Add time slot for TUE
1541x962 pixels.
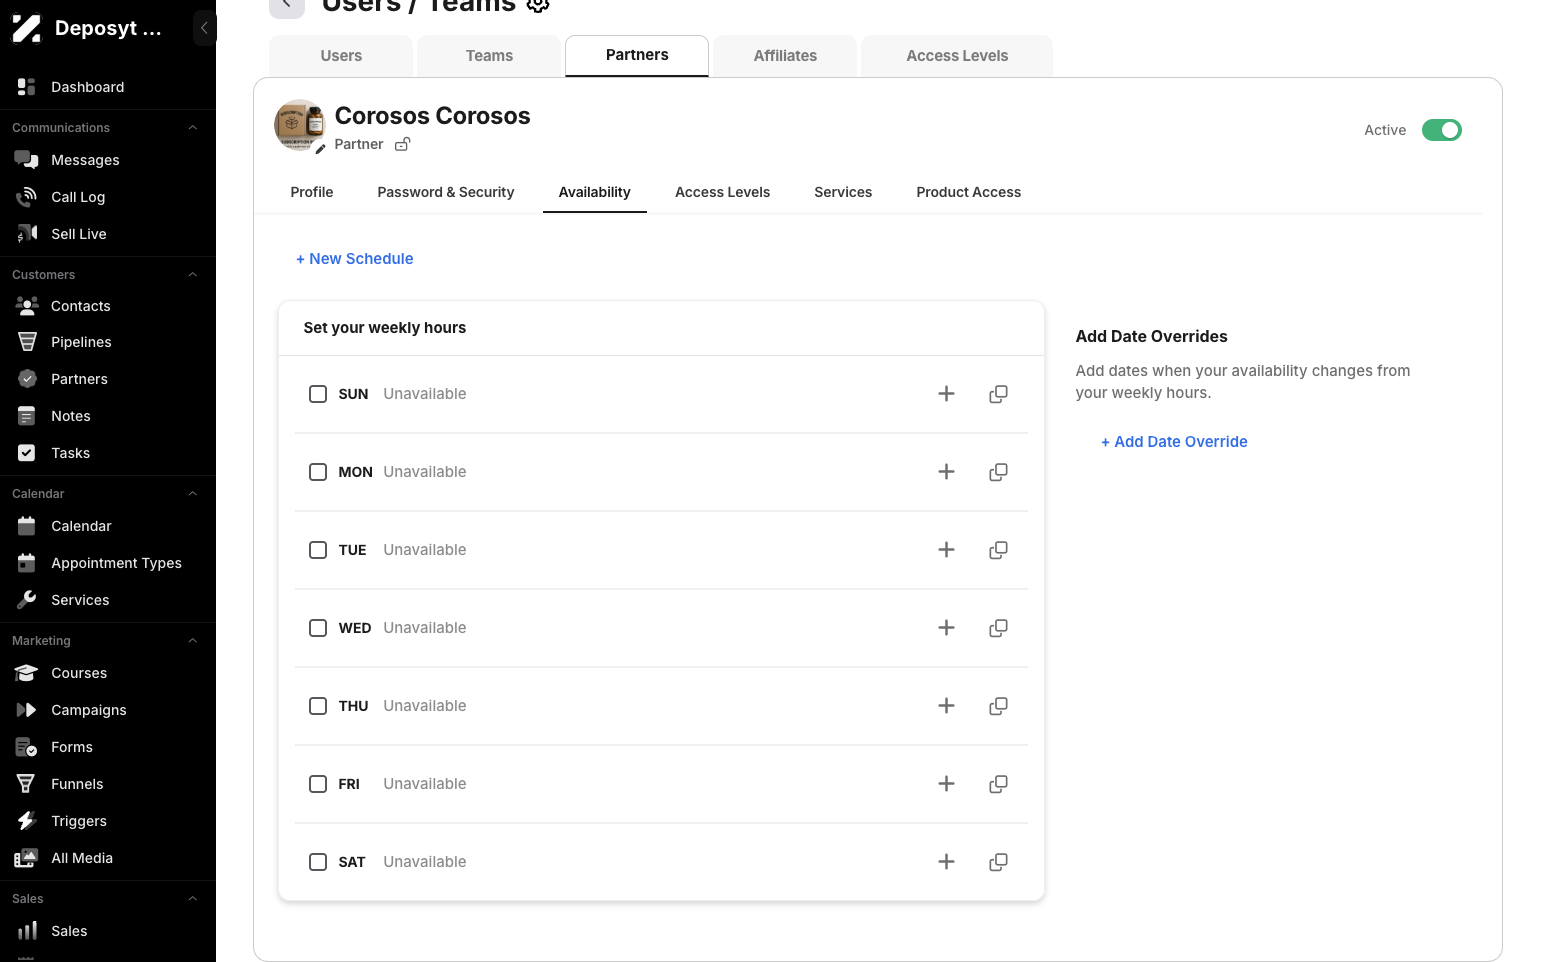coord(946,550)
